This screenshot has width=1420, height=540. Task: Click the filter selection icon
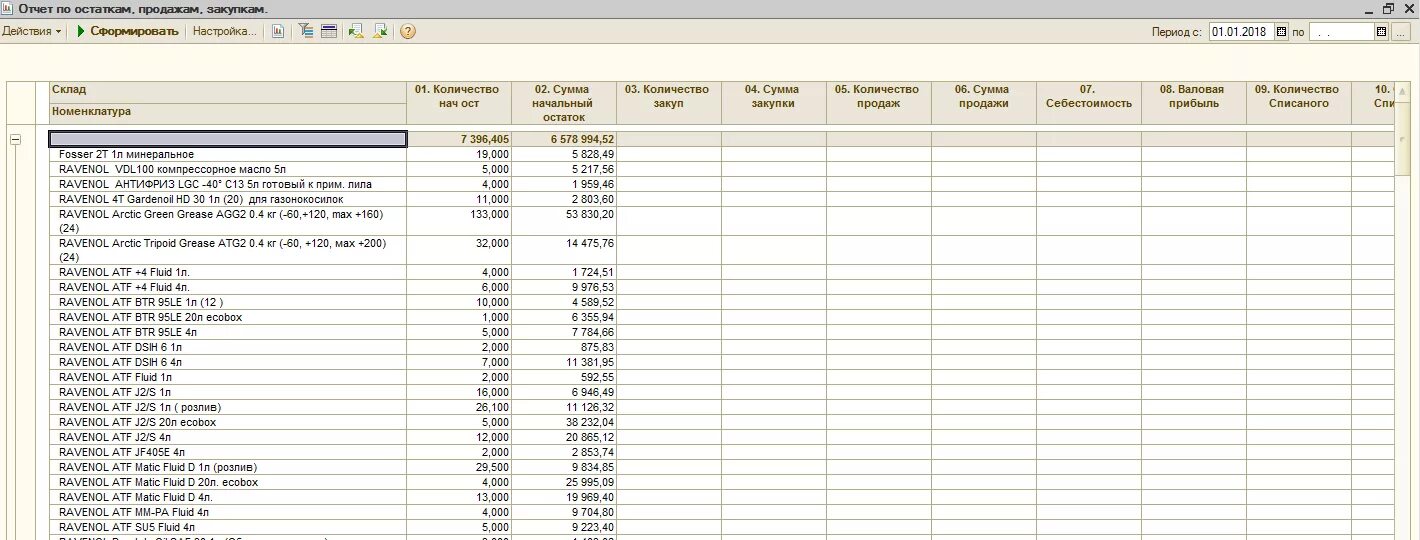[306, 31]
